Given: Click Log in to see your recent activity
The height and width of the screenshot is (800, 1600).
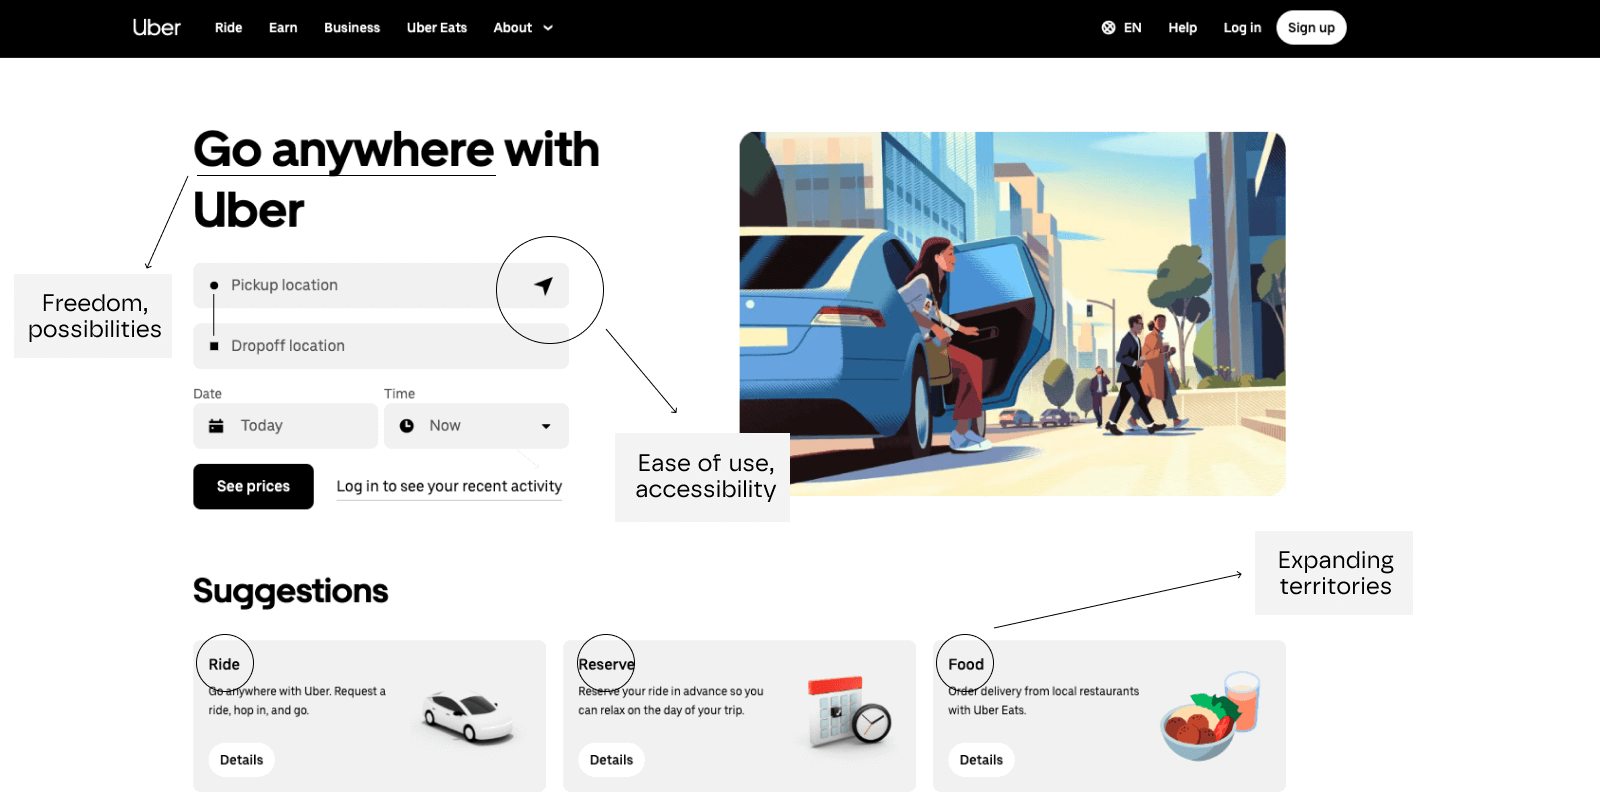Looking at the screenshot, I should [x=449, y=487].
